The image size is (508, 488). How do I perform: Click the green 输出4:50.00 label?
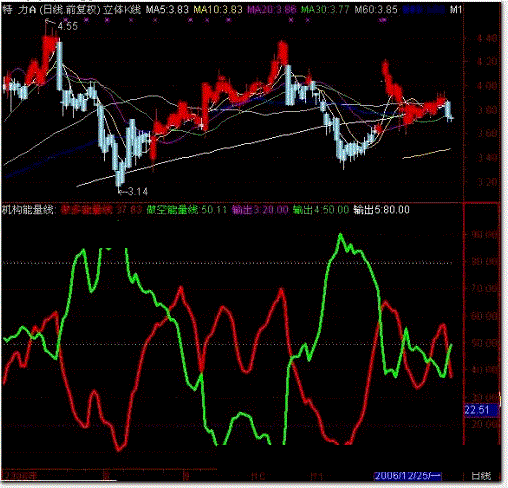[x=321, y=210]
